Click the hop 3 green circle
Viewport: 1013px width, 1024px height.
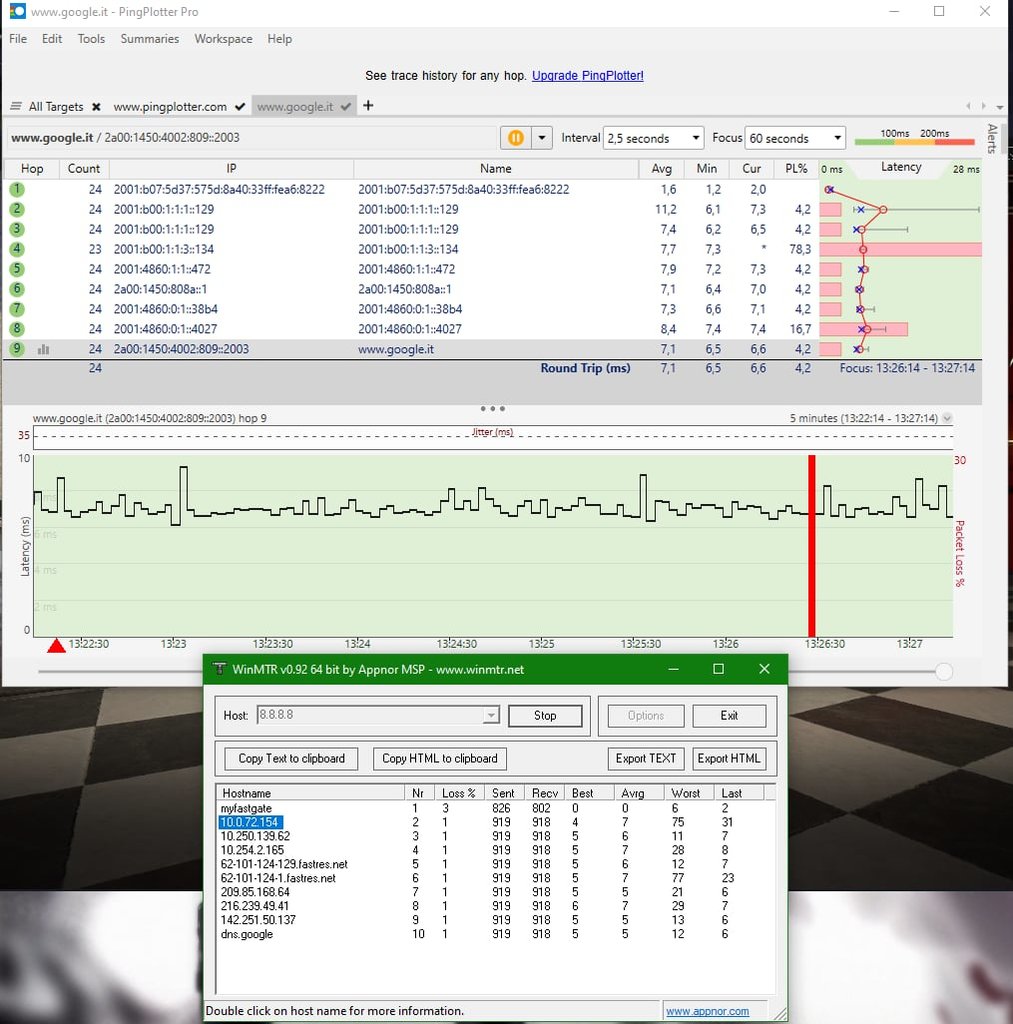tap(17, 229)
